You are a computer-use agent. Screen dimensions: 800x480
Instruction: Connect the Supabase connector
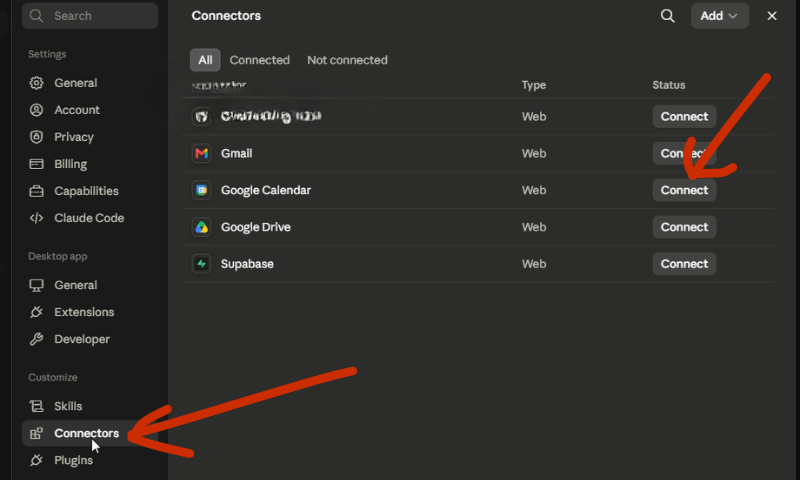click(x=684, y=264)
